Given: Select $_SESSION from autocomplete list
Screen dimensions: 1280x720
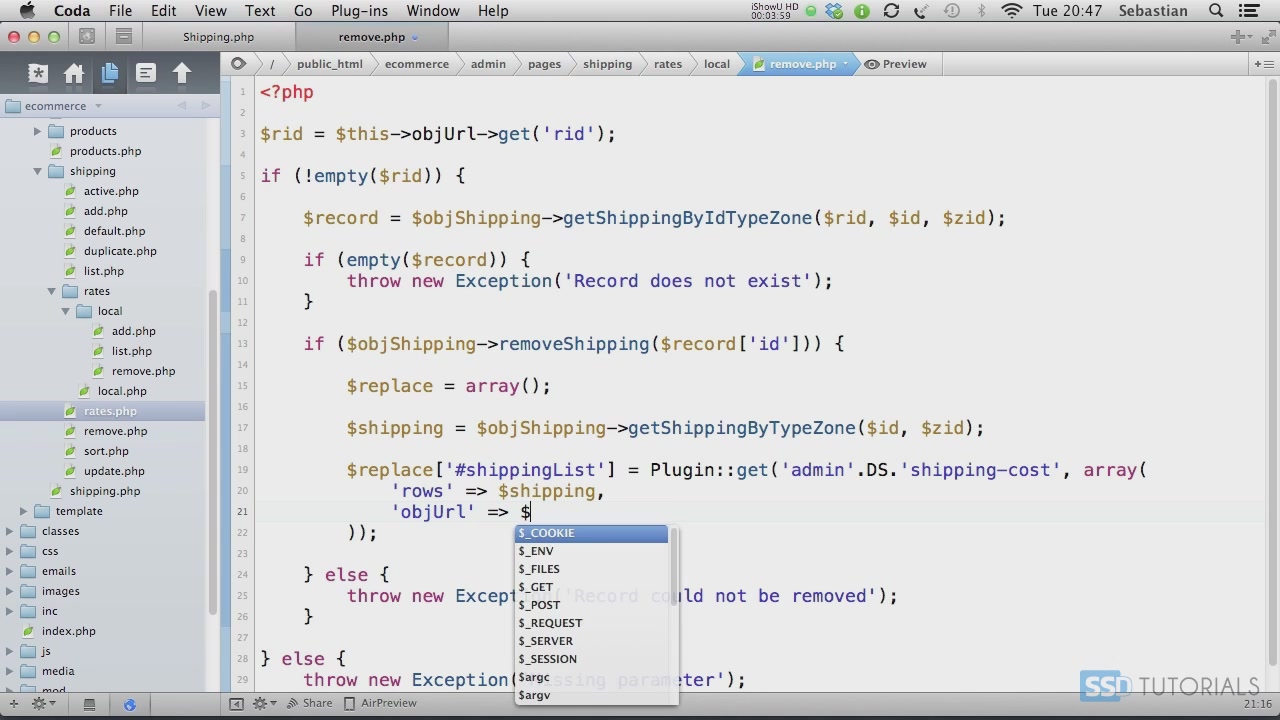Looking at the screenshot, I should click(548, 659).
